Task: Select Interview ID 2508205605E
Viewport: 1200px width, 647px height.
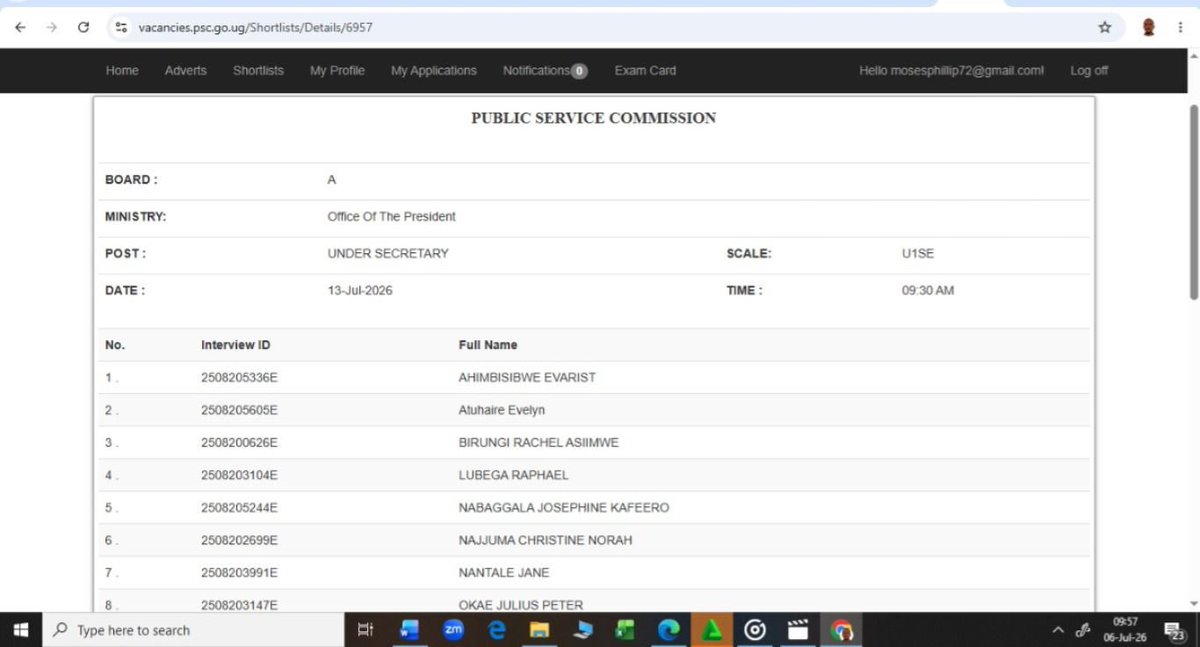Action: tap(239, 410)
